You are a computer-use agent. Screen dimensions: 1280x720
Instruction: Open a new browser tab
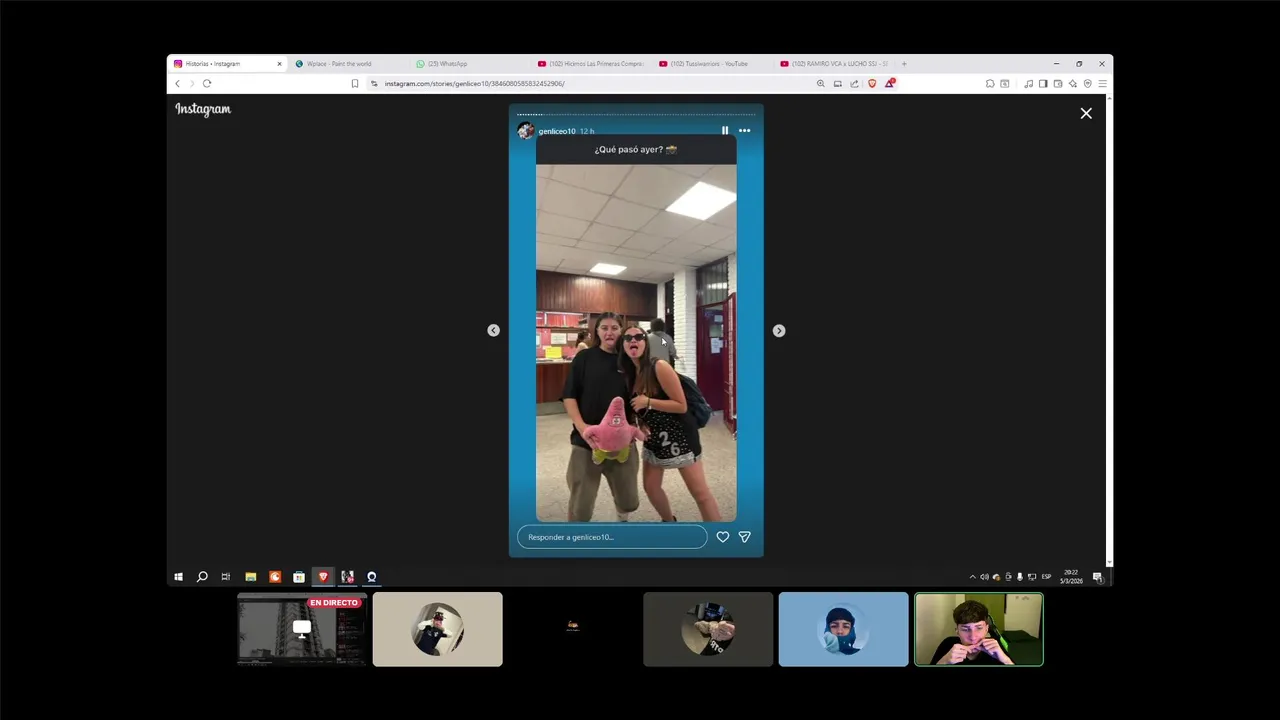pos(904,64)
